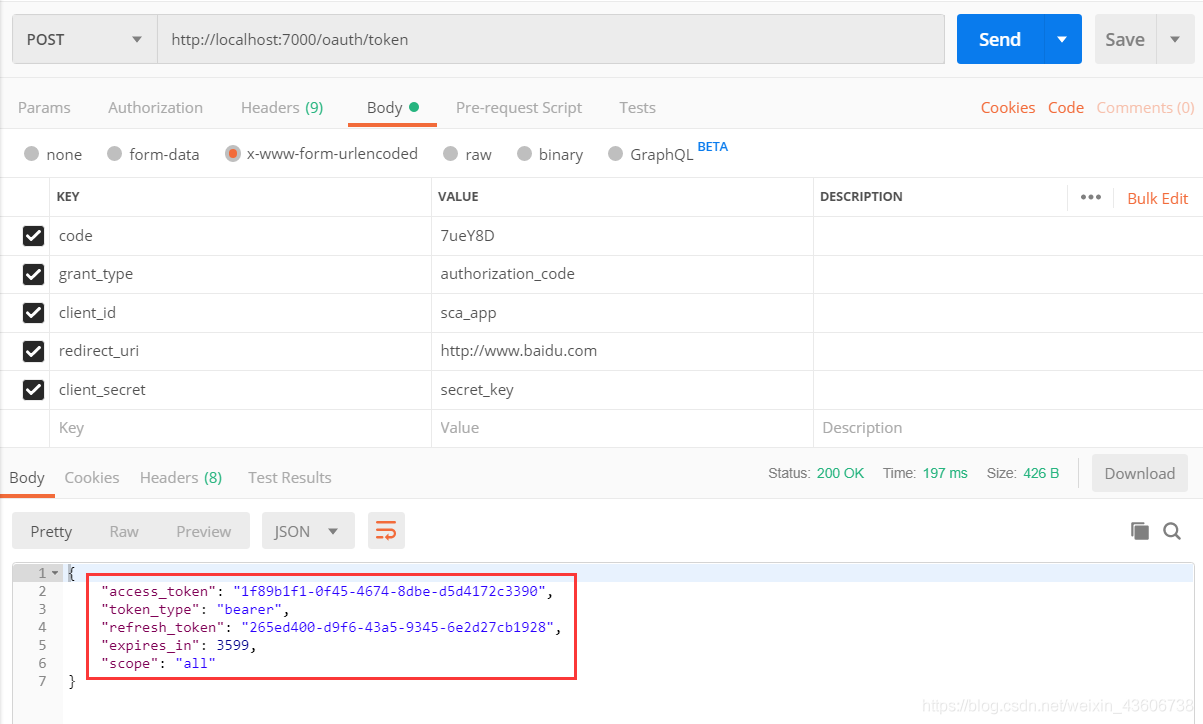Open the Send button dropdown arrow
Screen dimensions: 1203x724
click(1062, 39)
